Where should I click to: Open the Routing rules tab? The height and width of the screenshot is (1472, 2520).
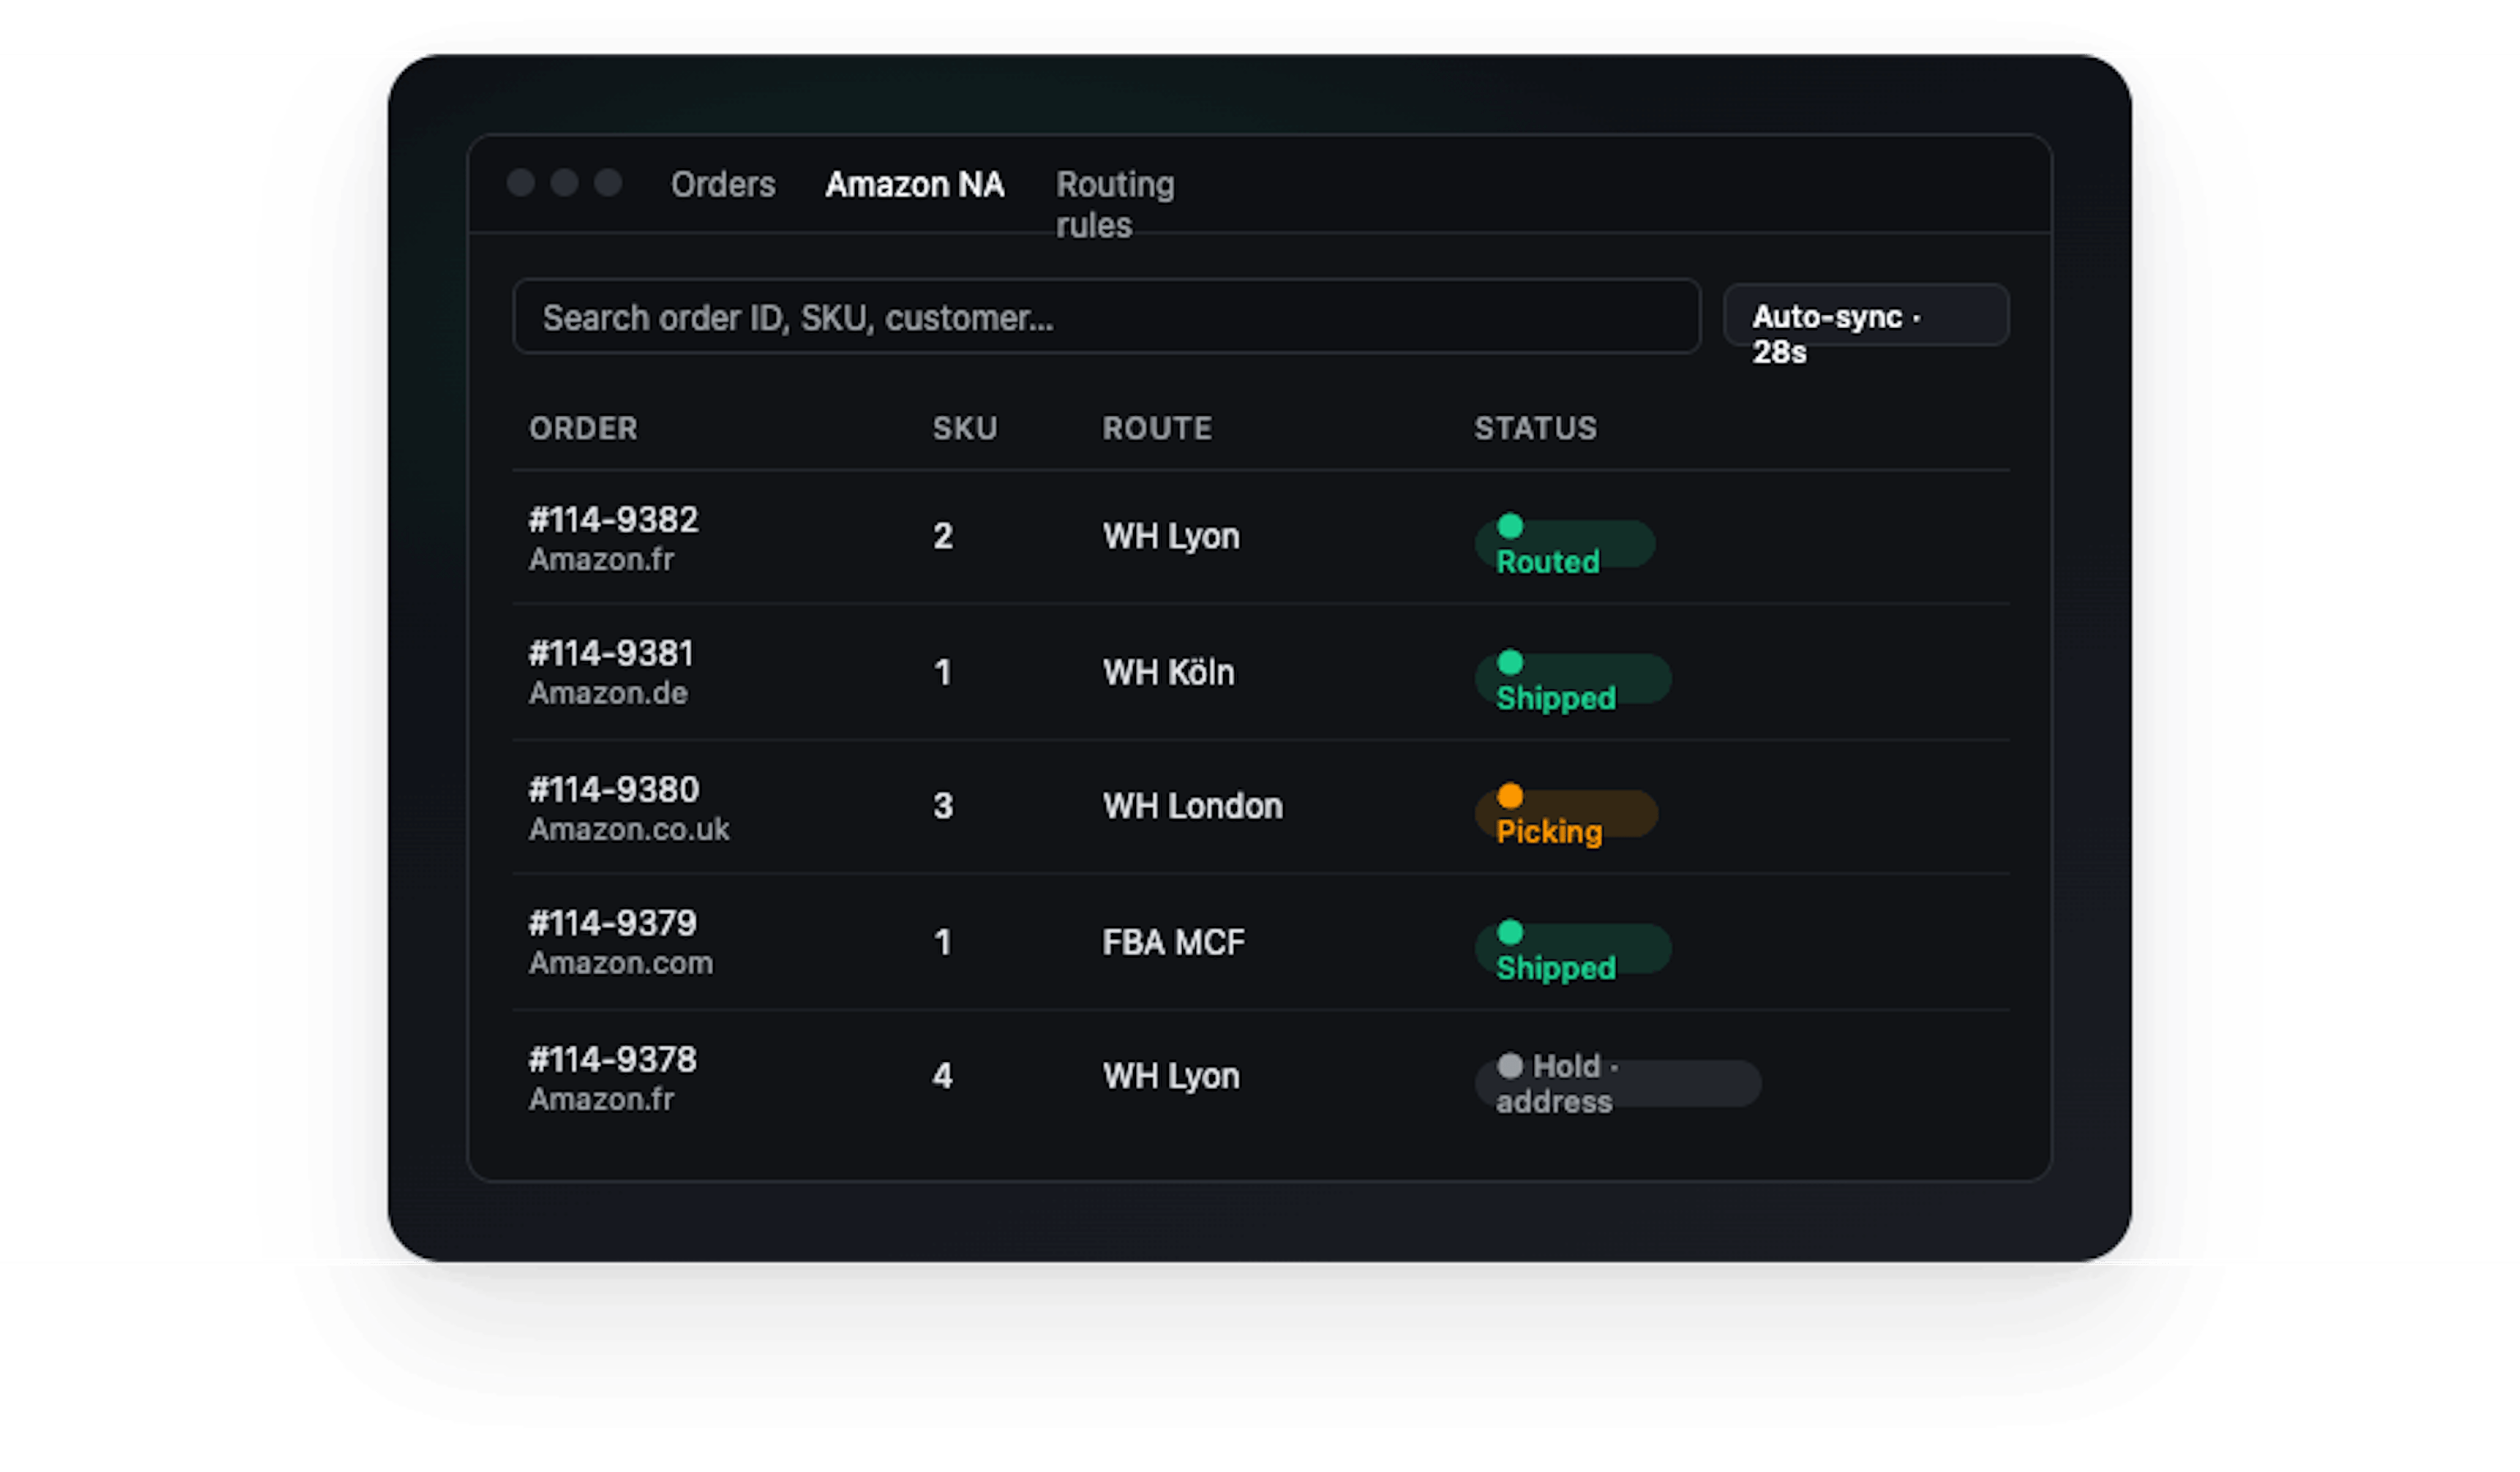click(x=1114, y=203)
